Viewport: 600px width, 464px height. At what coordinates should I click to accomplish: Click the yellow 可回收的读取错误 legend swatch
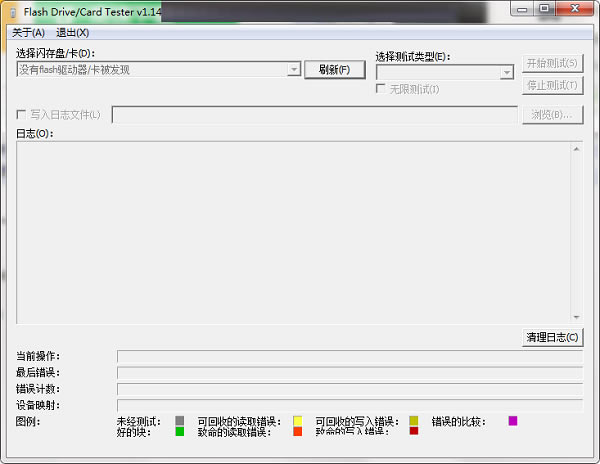297,421
